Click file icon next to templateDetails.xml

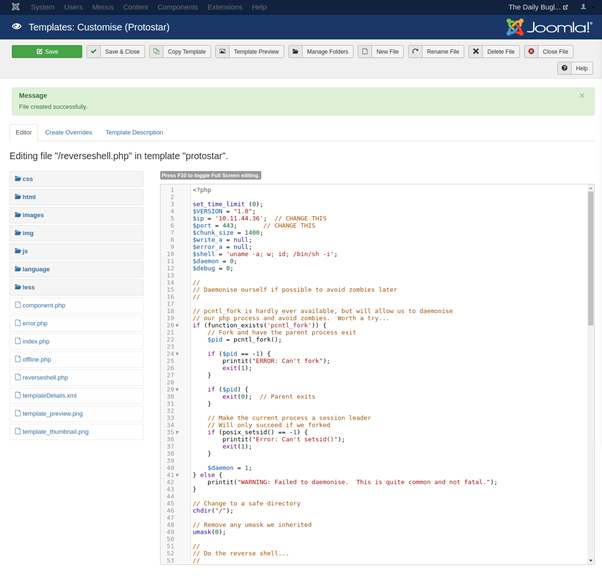tap(18, 395)
